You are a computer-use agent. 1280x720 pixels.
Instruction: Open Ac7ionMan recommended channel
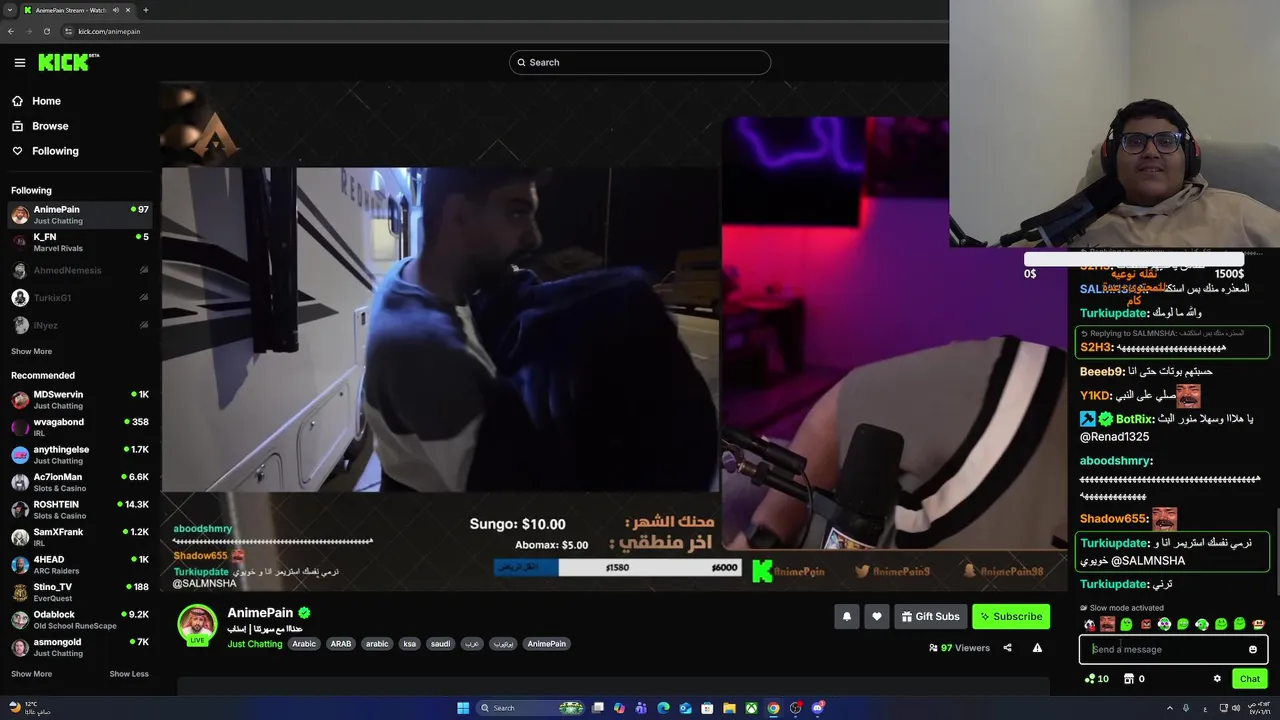[x=79, y=482]
